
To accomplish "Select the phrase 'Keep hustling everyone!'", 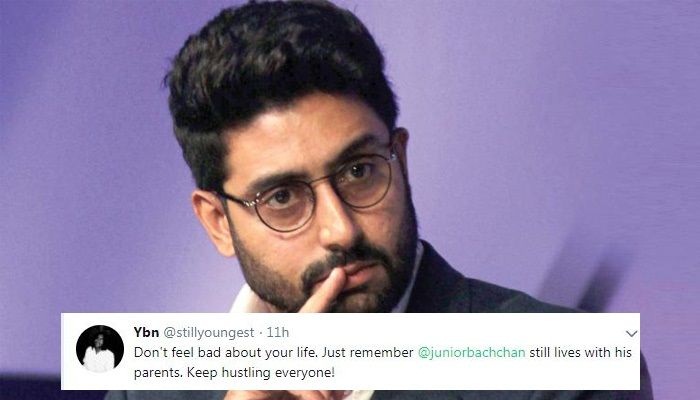I will click(260, 372).
